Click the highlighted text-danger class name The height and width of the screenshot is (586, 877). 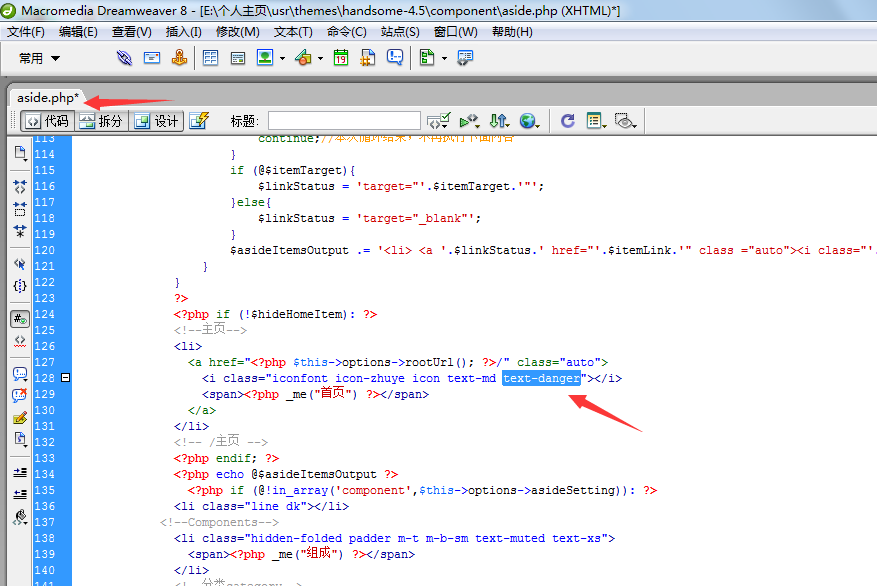click(x=541, y=379)
